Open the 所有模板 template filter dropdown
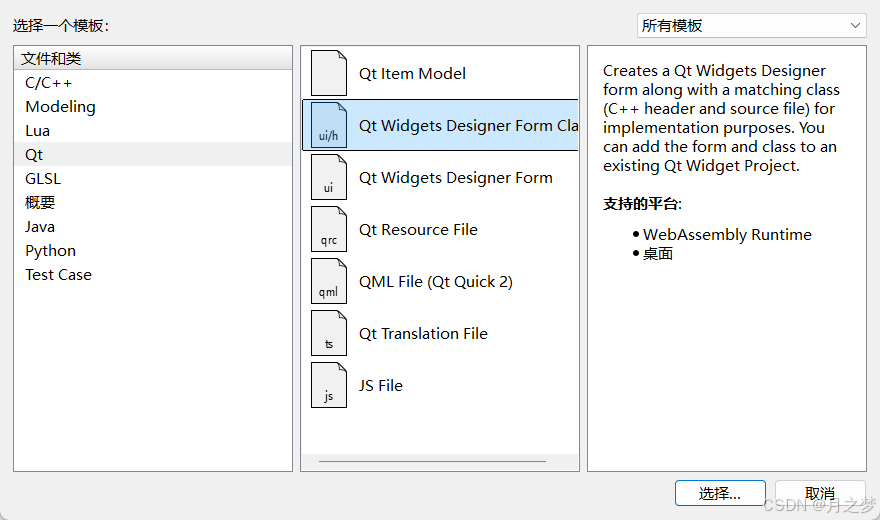The width and height of the screenshot is (880, 520). (x=751, y=26)
